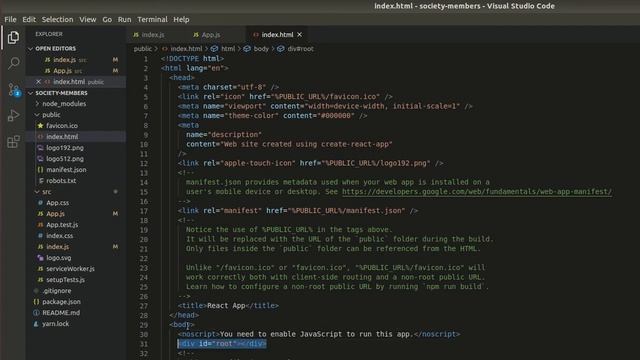Click the public breadcrumb segment
This screenshot has height=360, width=640.
point(142,49)
